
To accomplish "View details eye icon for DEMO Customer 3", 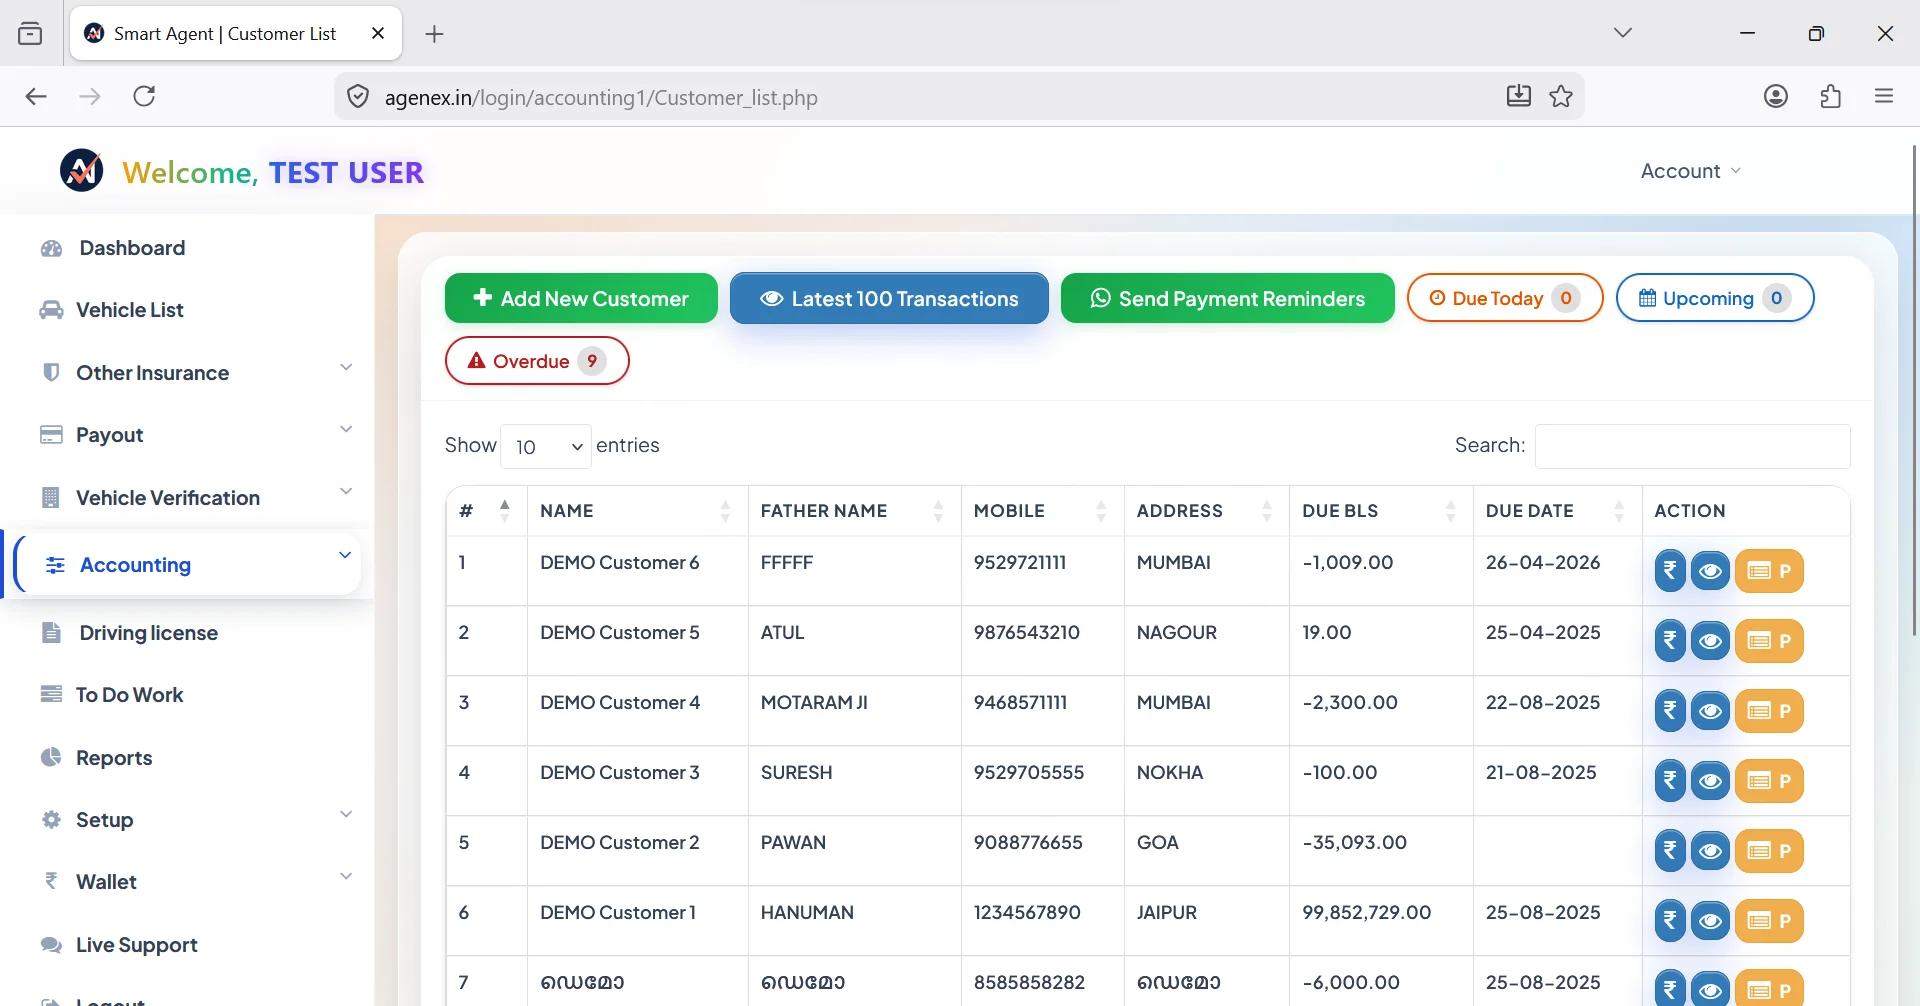I will (1711, 781).
